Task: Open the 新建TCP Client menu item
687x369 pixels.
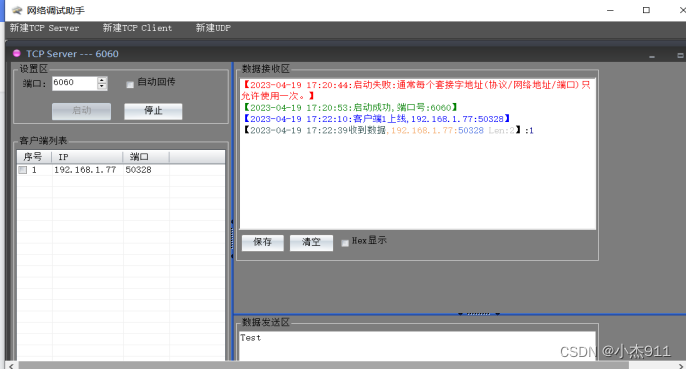Action: 137,28
